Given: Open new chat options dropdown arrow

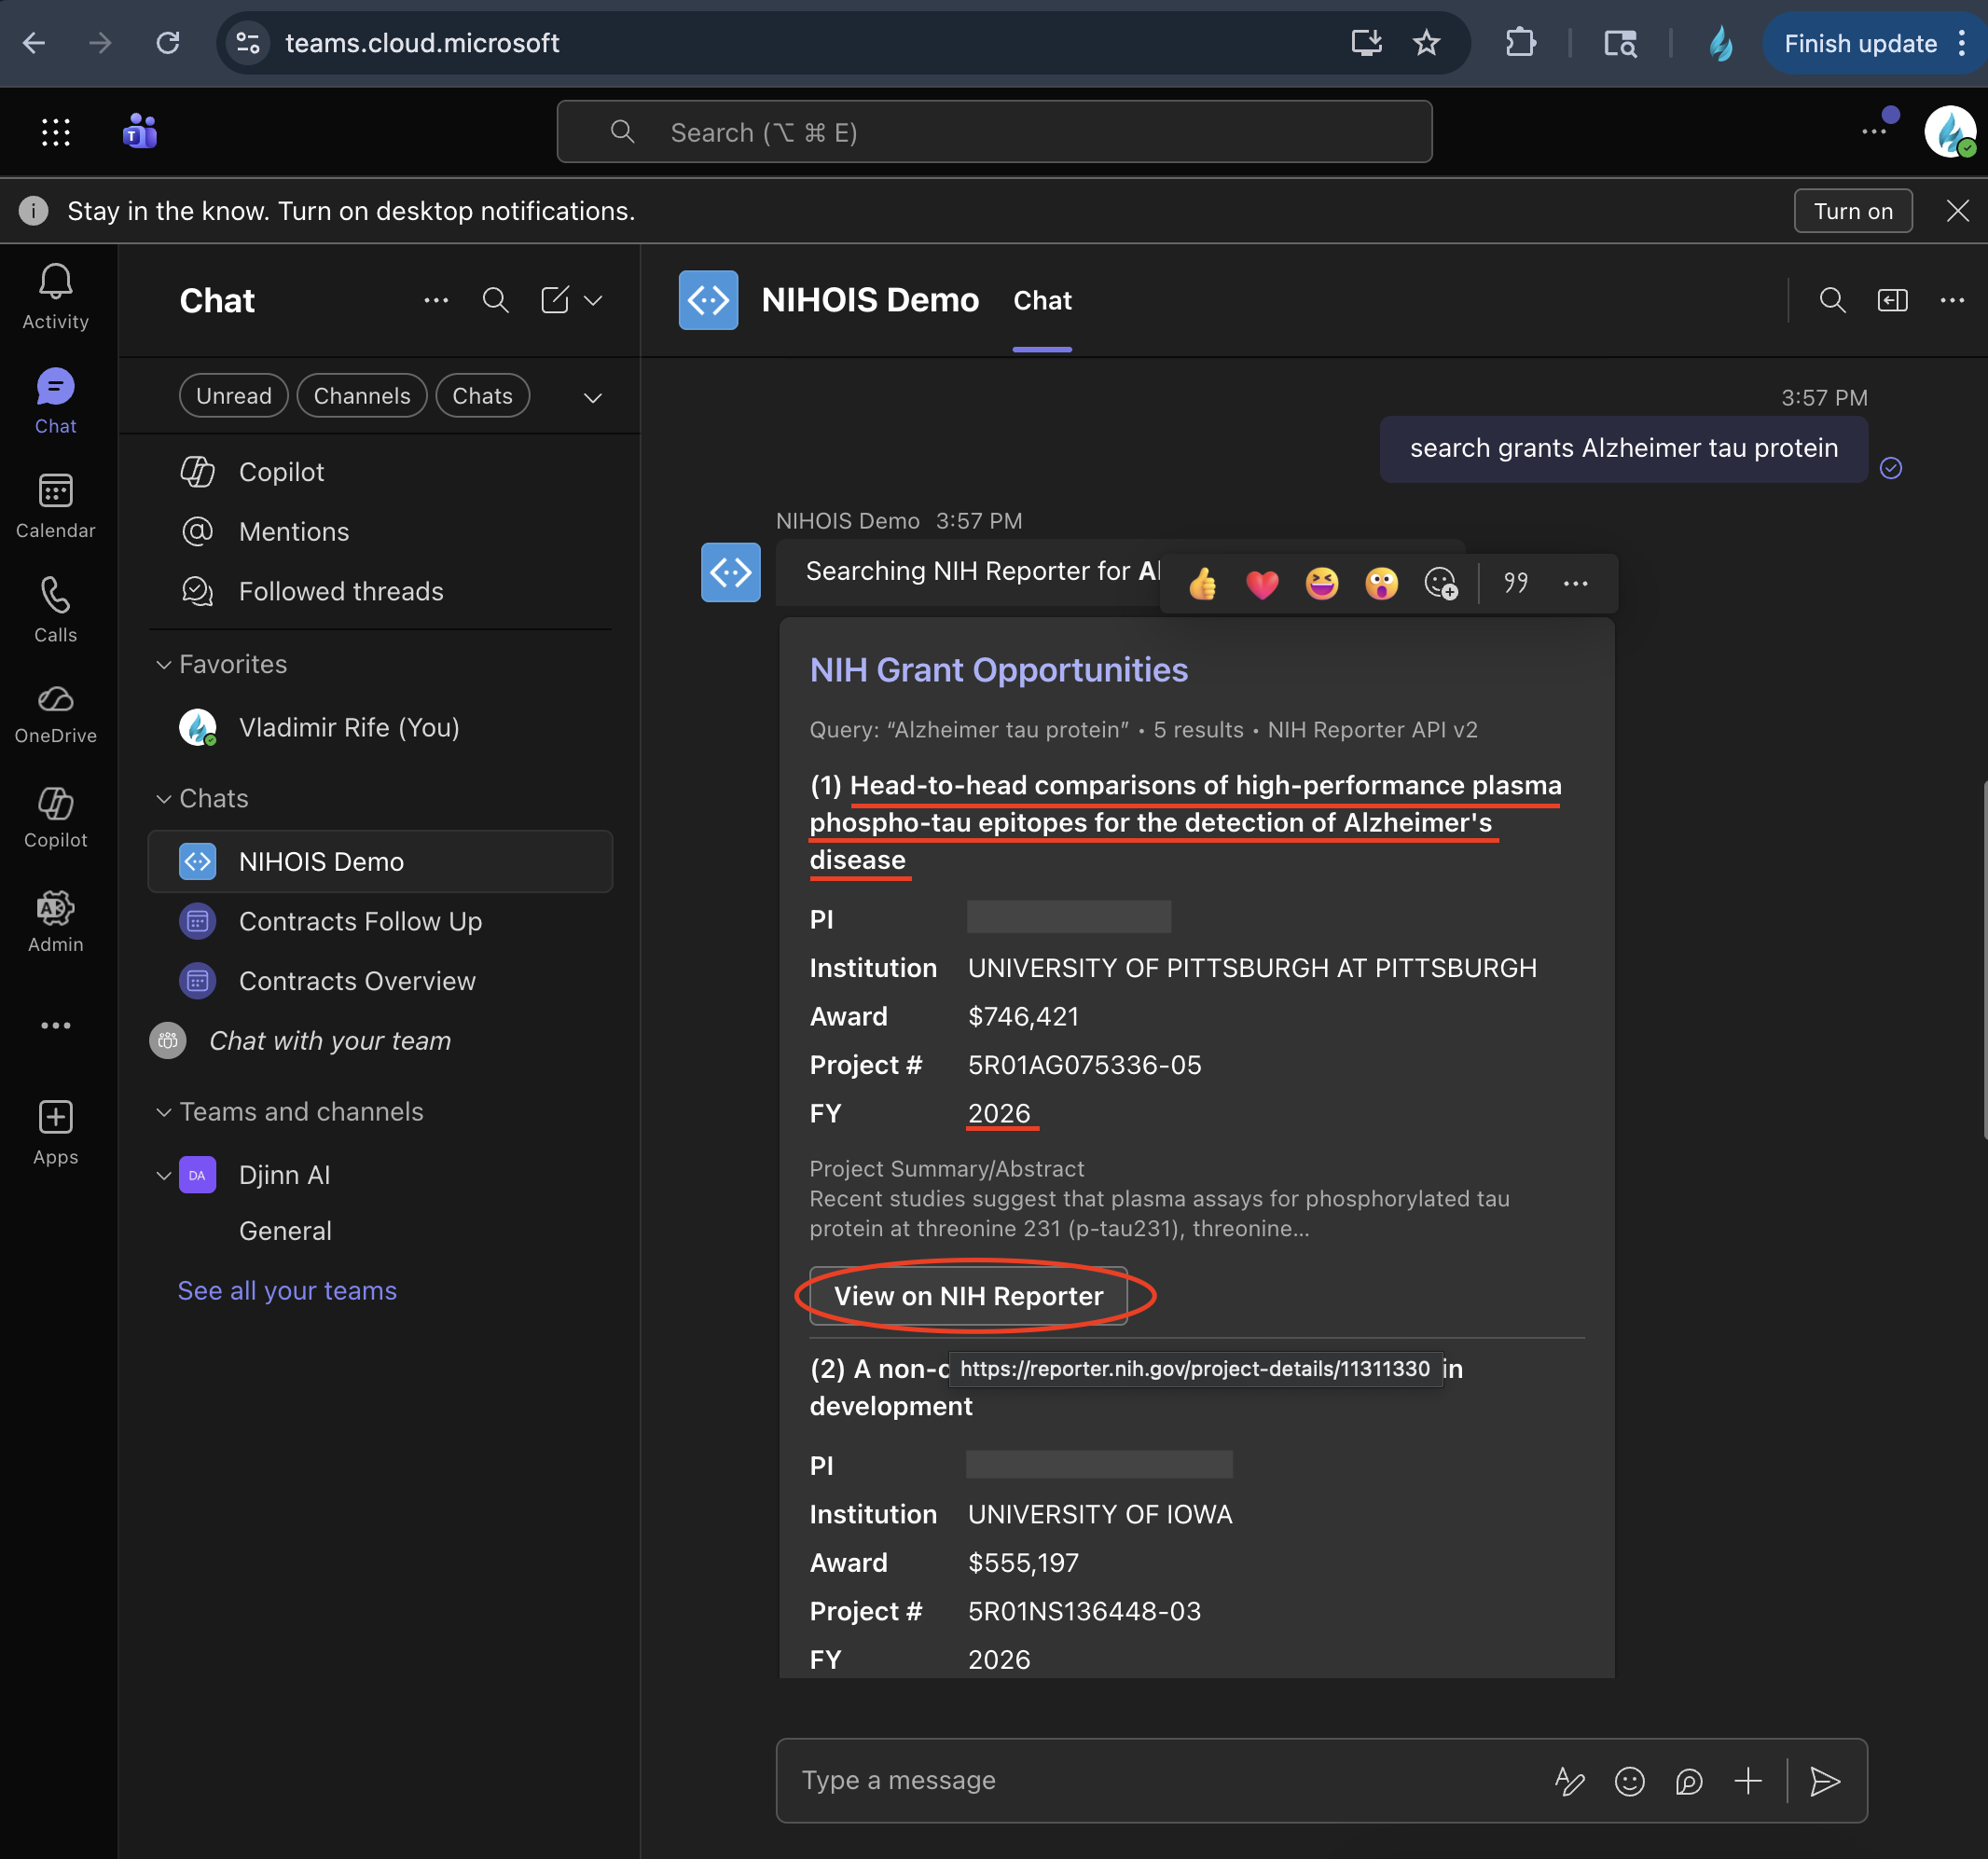Looking at the screenshot, I should 593,300.
